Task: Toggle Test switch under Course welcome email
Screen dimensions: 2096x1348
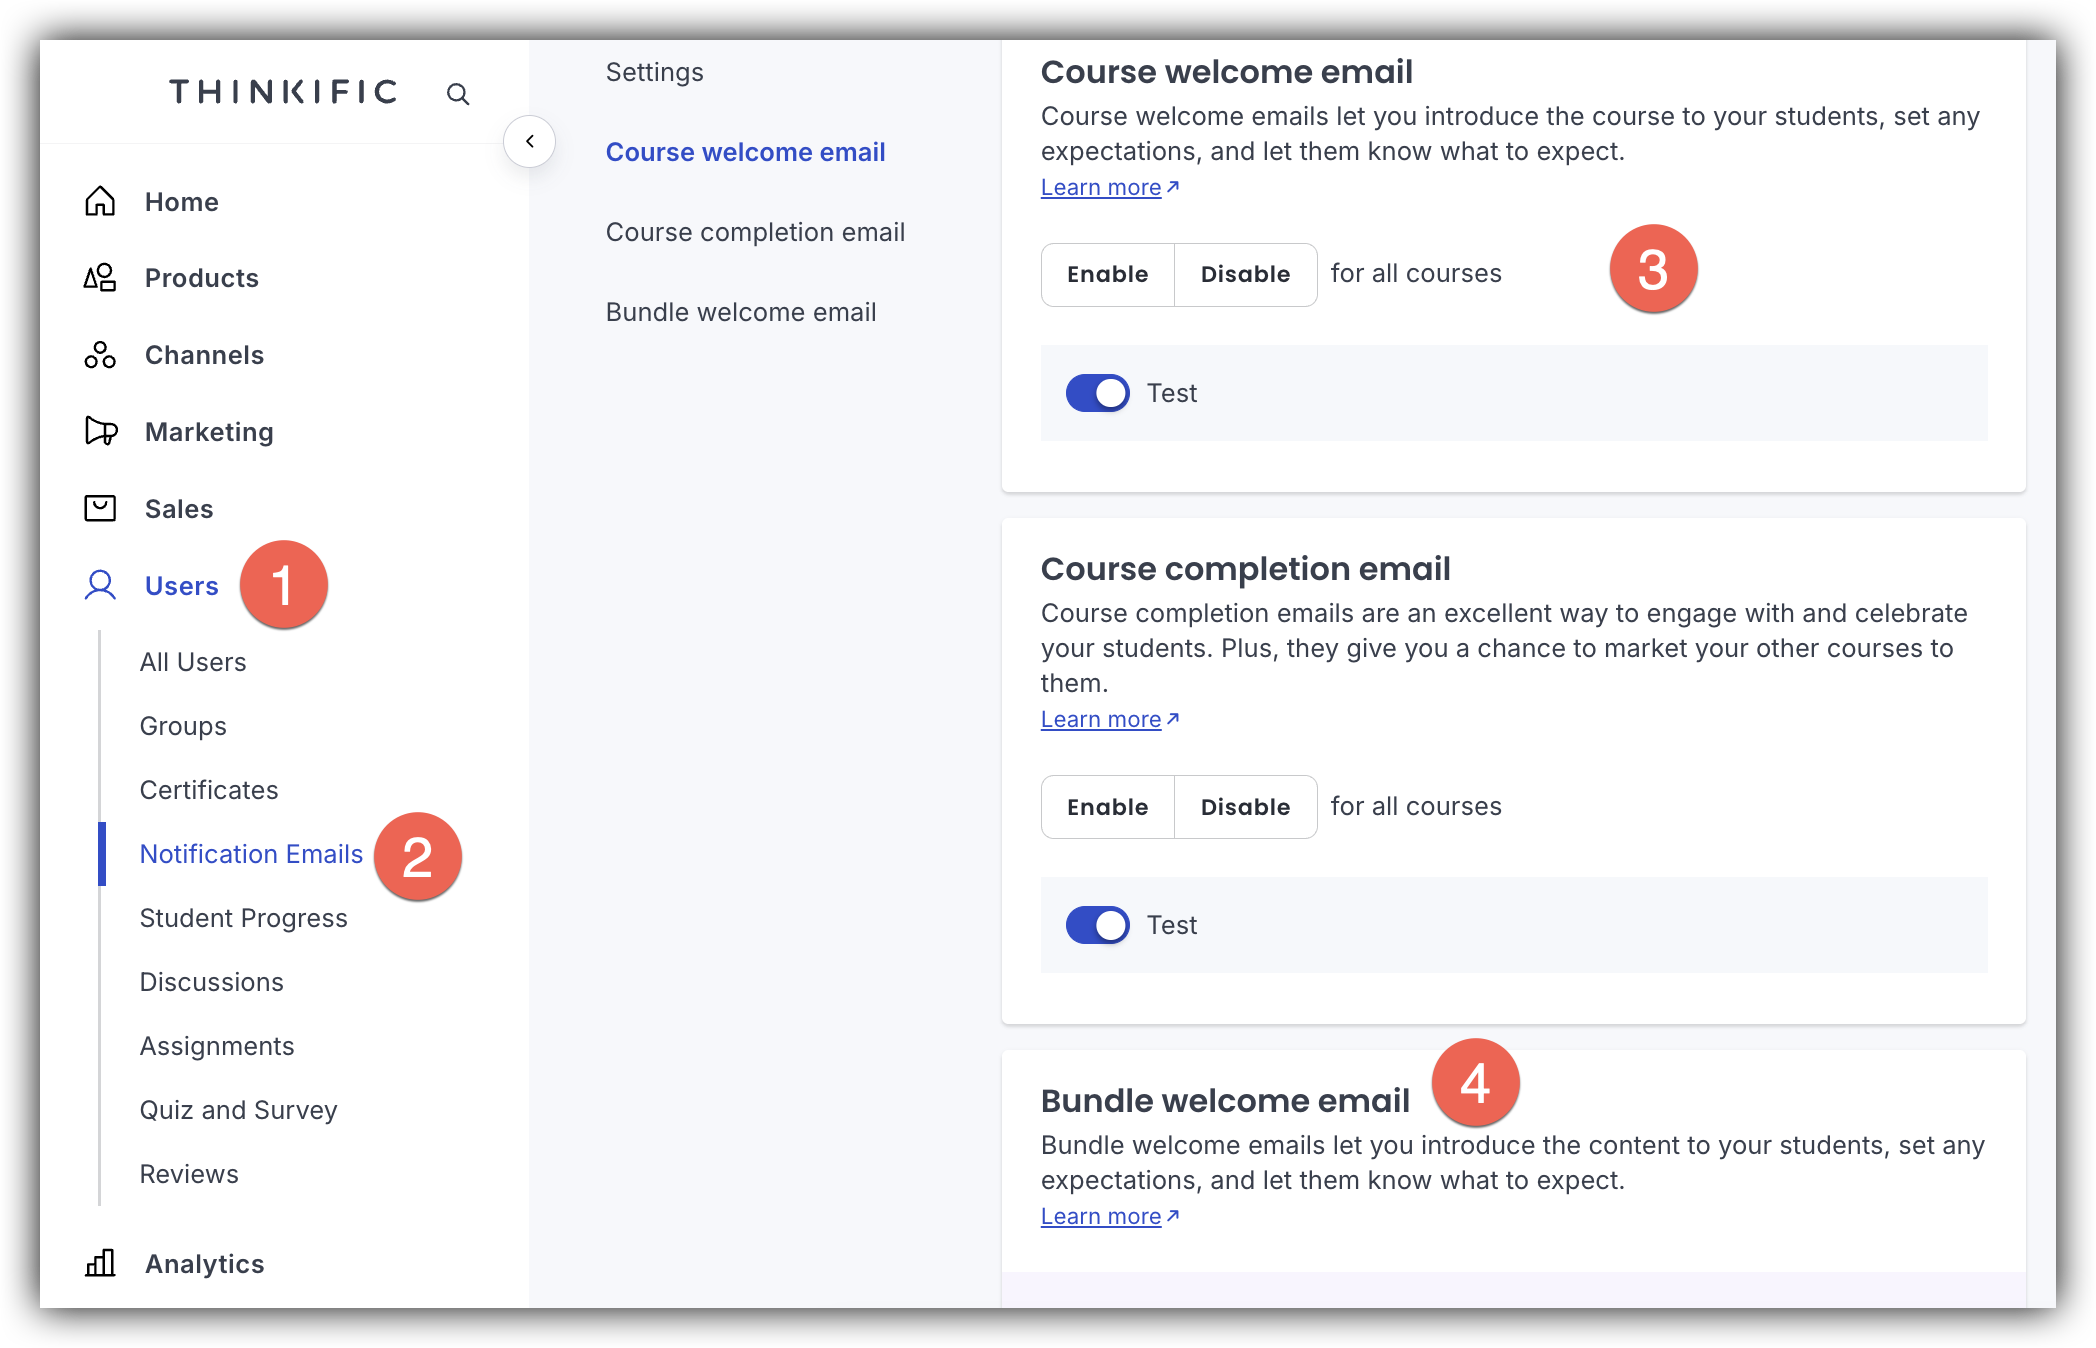Action: coord(1097,393)
